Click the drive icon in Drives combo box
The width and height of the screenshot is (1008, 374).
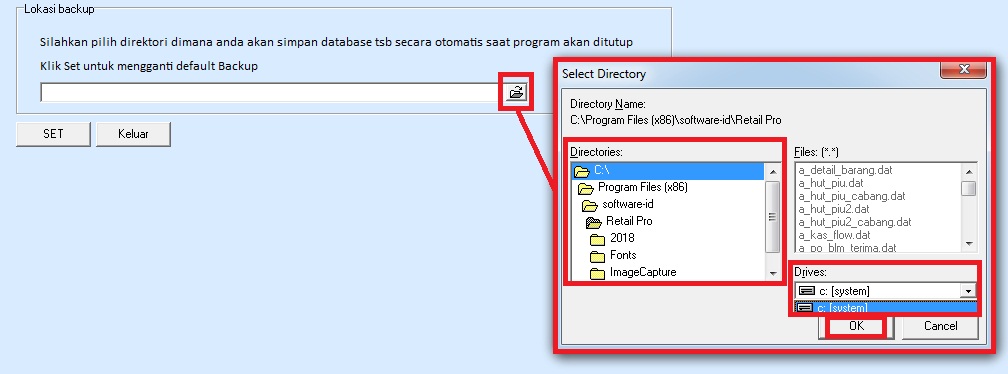click(806, 291)
